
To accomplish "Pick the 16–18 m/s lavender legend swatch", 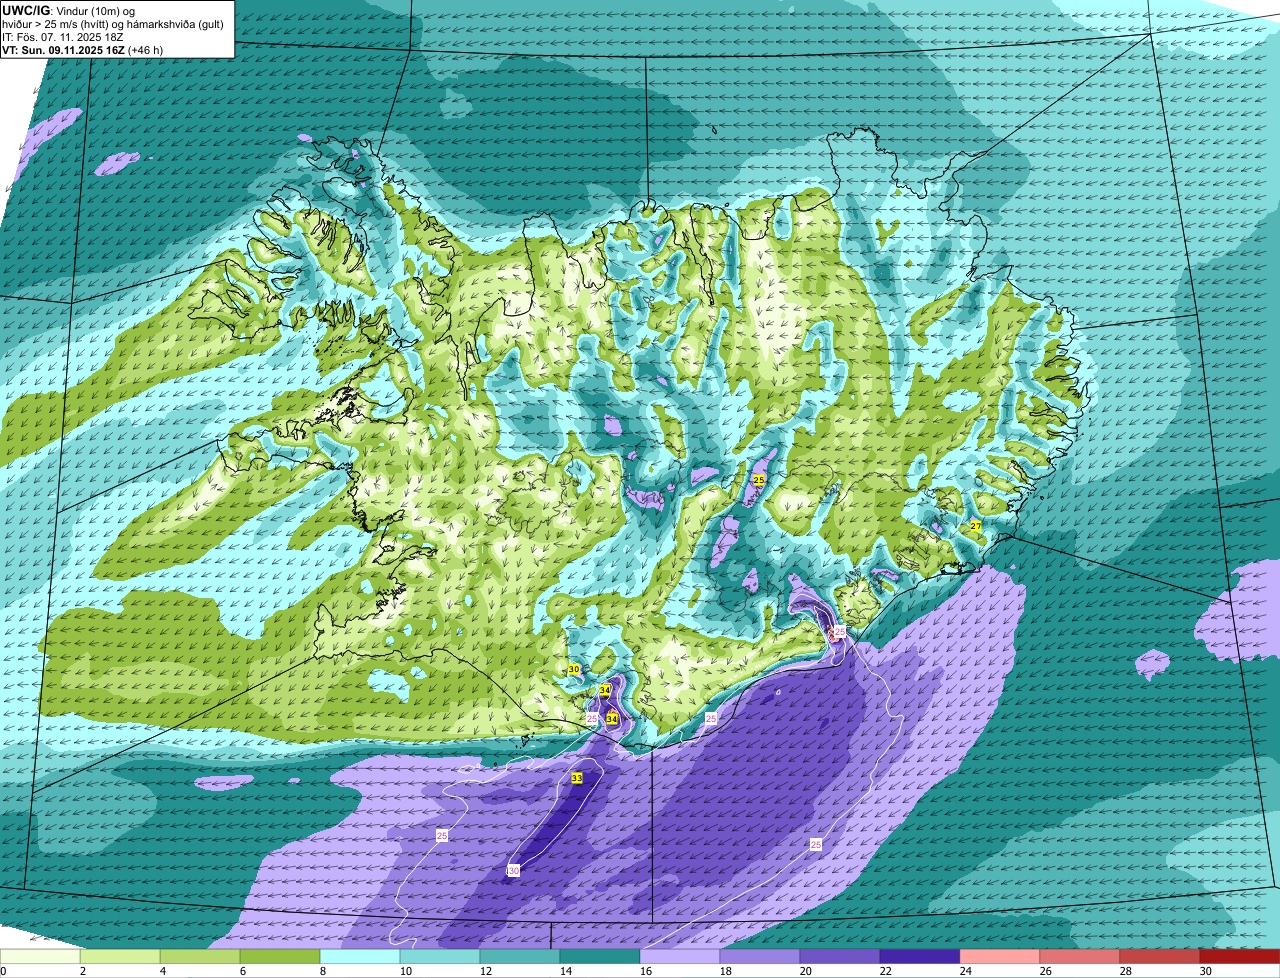I will point(680,957).
